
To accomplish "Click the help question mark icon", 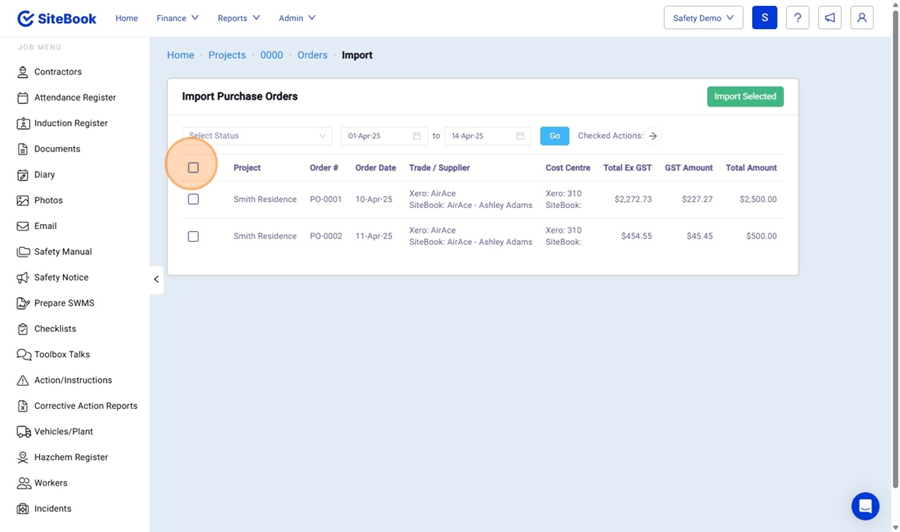I will 797,18.
